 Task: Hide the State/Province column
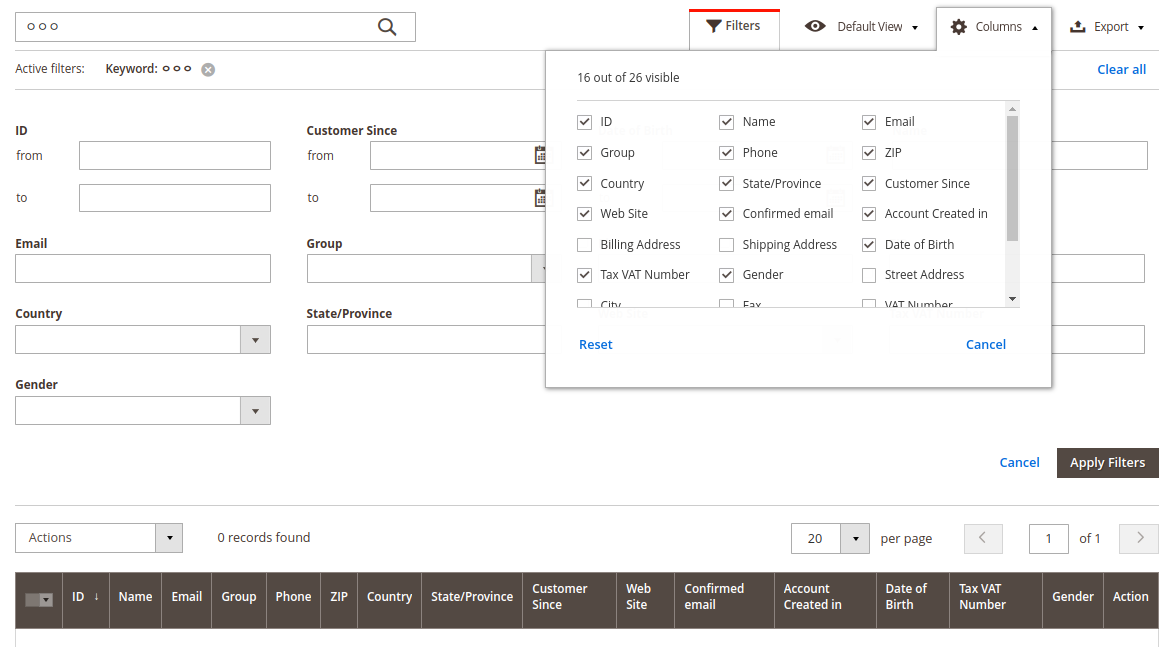click(726, 184)
